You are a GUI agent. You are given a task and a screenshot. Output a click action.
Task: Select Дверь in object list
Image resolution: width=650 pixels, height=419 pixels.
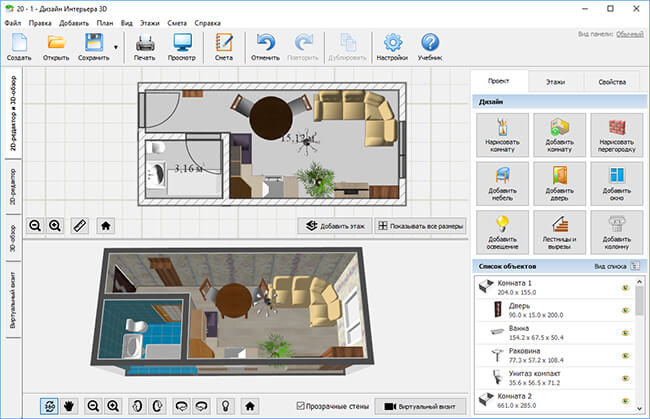click(x=554, y=310)
